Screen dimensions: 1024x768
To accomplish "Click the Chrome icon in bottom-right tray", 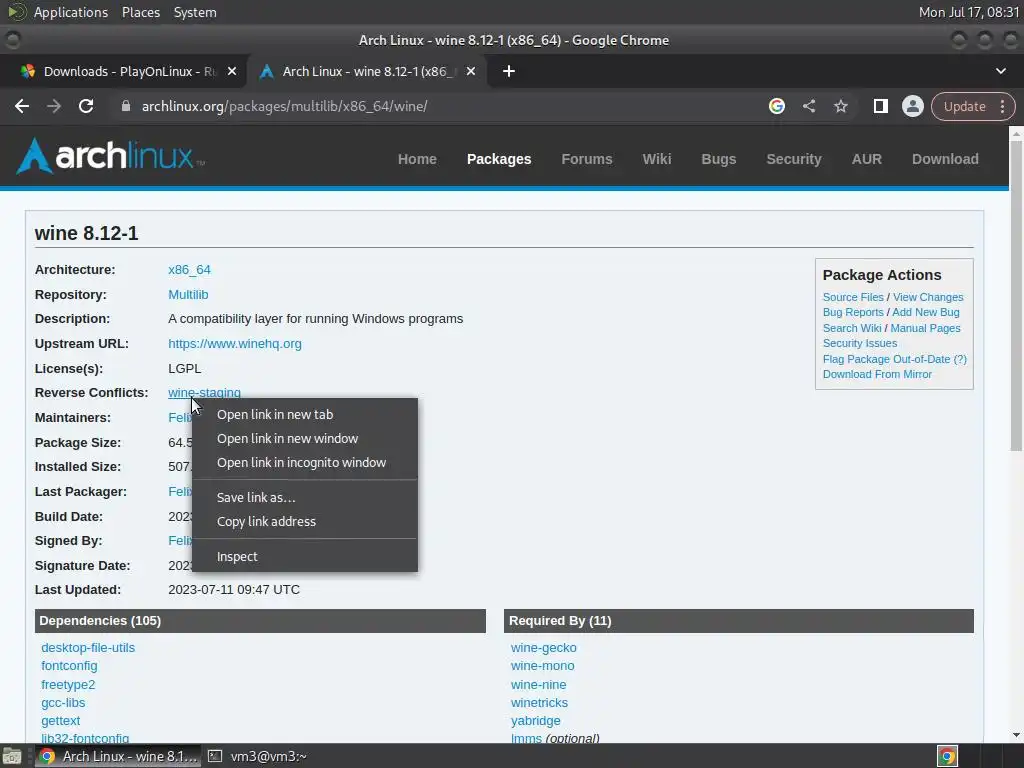I will click(947, 756).
